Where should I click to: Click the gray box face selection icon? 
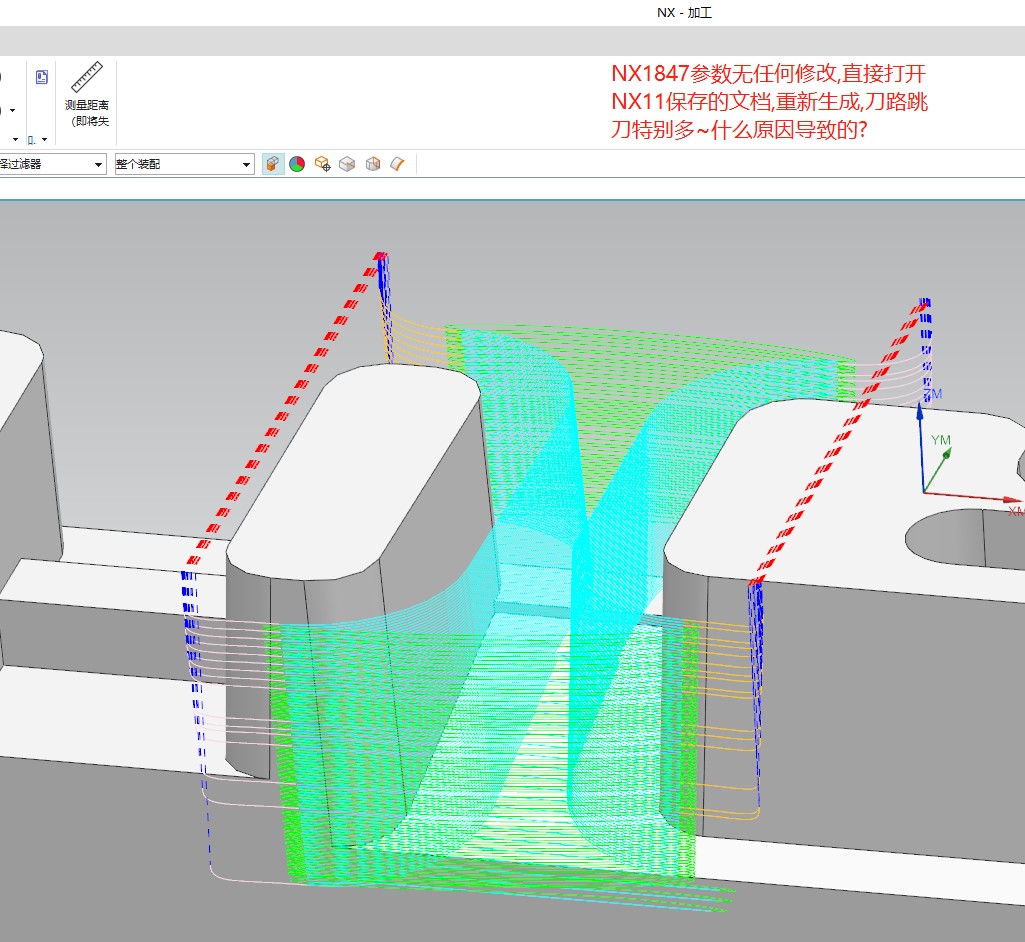point(347,164)
